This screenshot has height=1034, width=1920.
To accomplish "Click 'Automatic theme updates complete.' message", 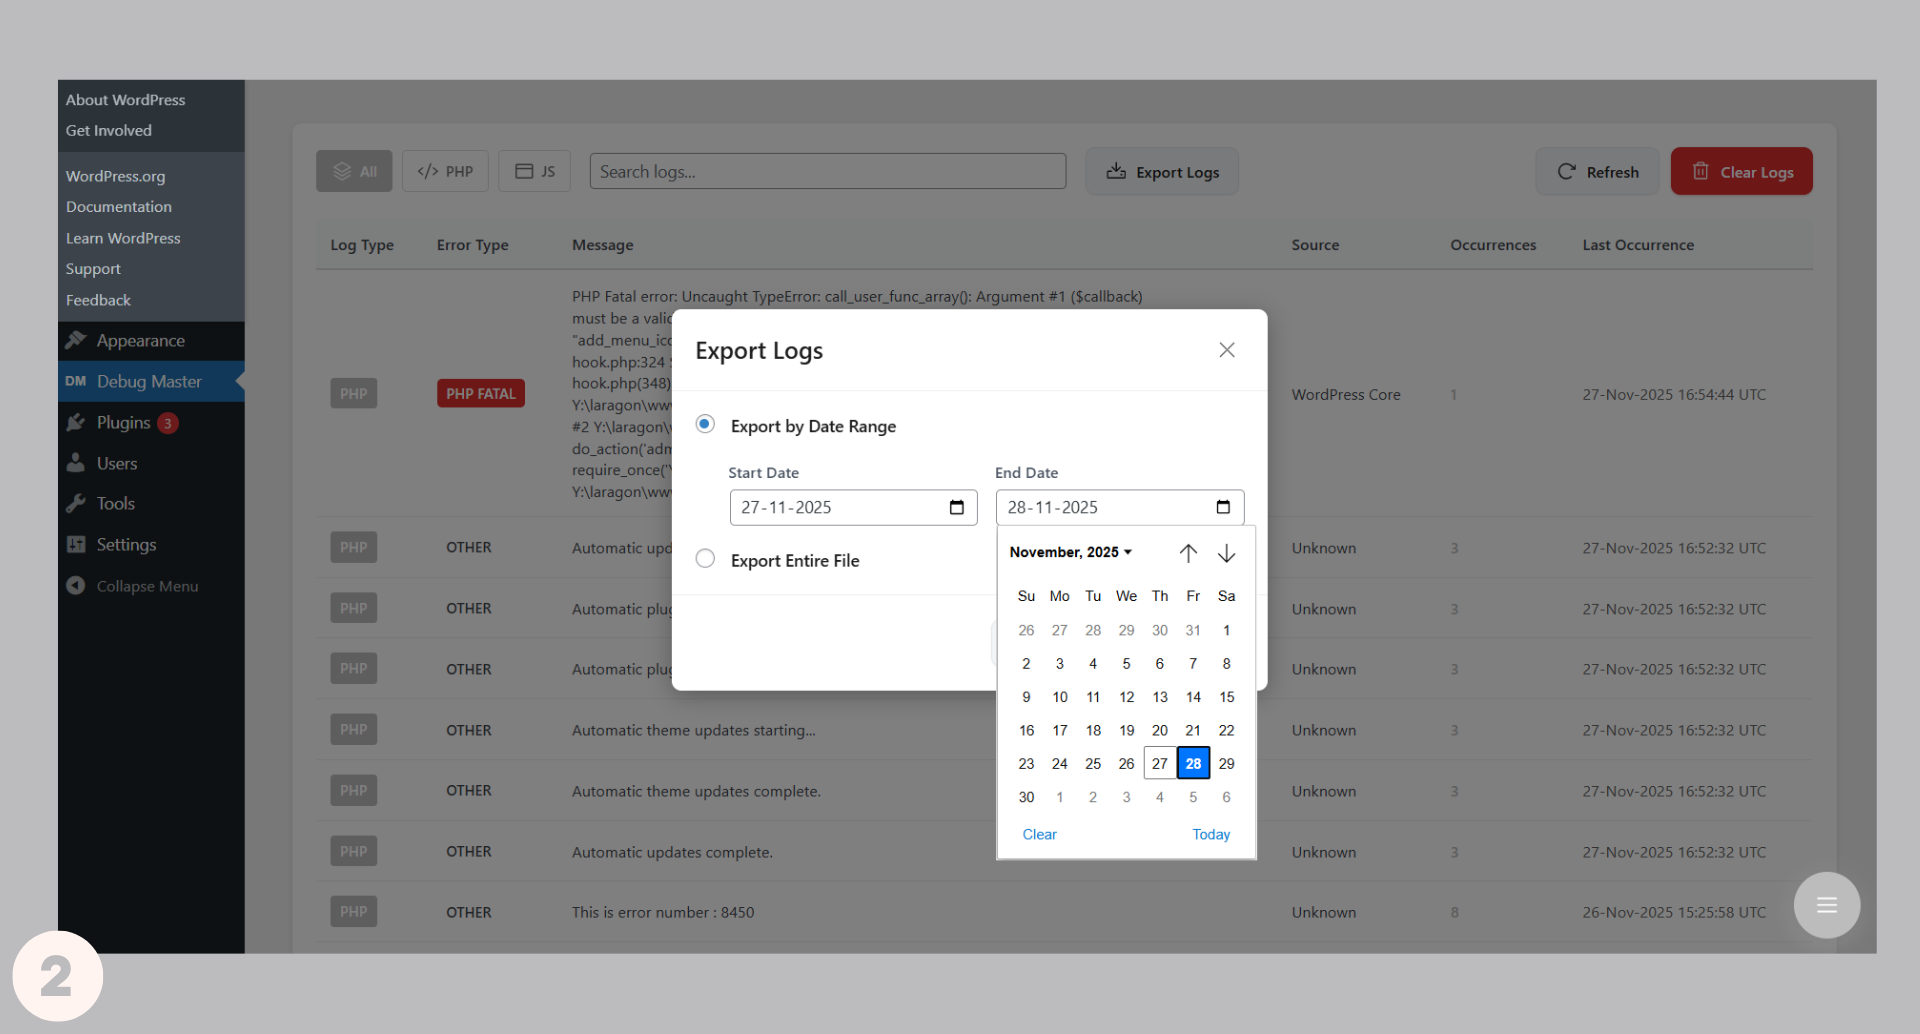I will pyautogui.click(x=696, y=791).
